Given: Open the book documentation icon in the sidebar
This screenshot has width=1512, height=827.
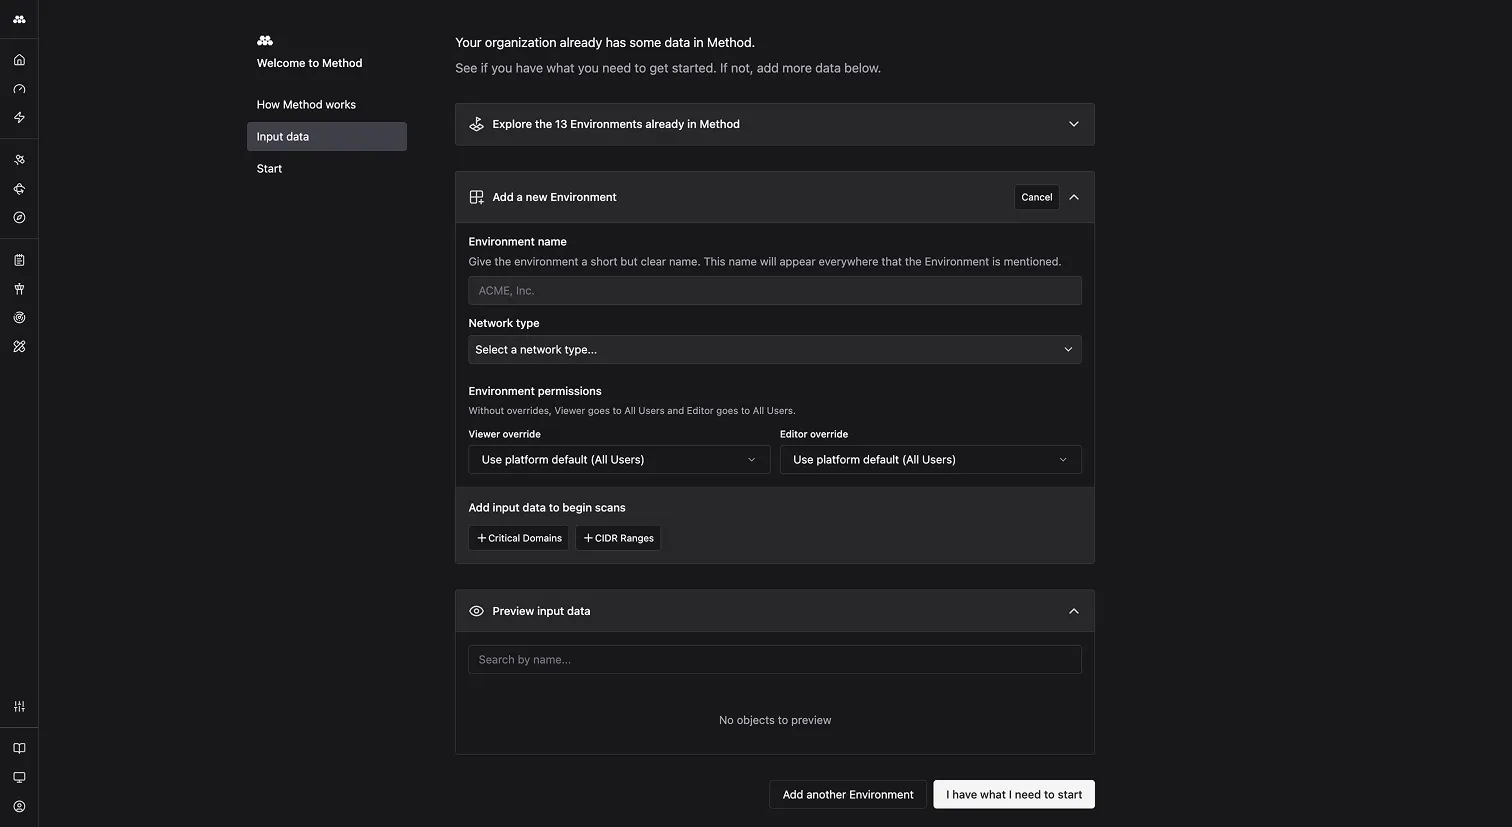Looking at the screenshot, I should point(19,749).
